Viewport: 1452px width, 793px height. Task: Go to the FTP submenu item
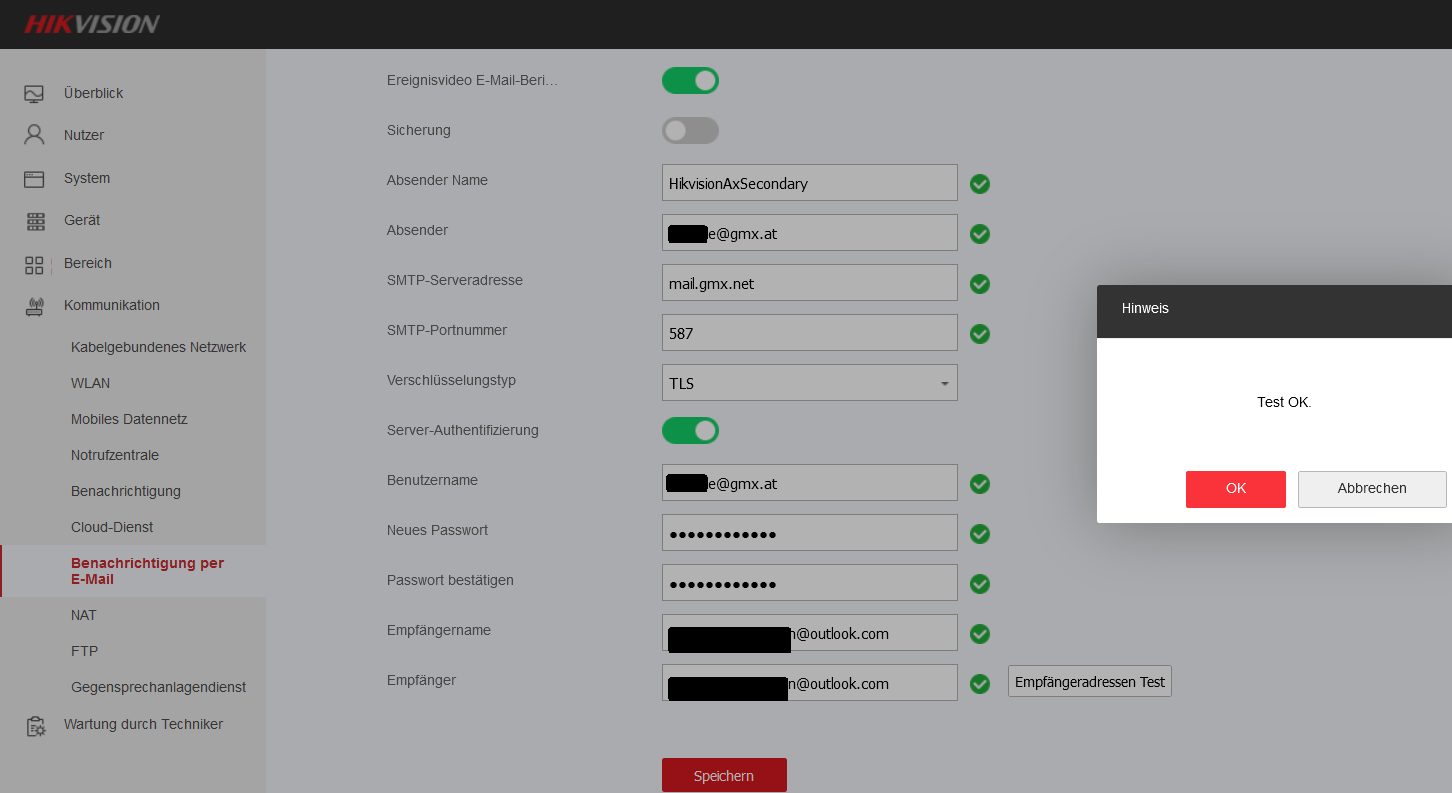[84, 651]
